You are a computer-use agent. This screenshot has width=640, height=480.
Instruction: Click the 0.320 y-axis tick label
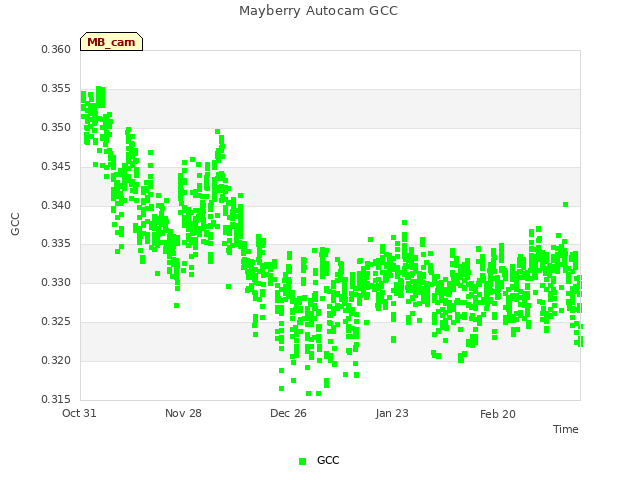click(56, 360)
